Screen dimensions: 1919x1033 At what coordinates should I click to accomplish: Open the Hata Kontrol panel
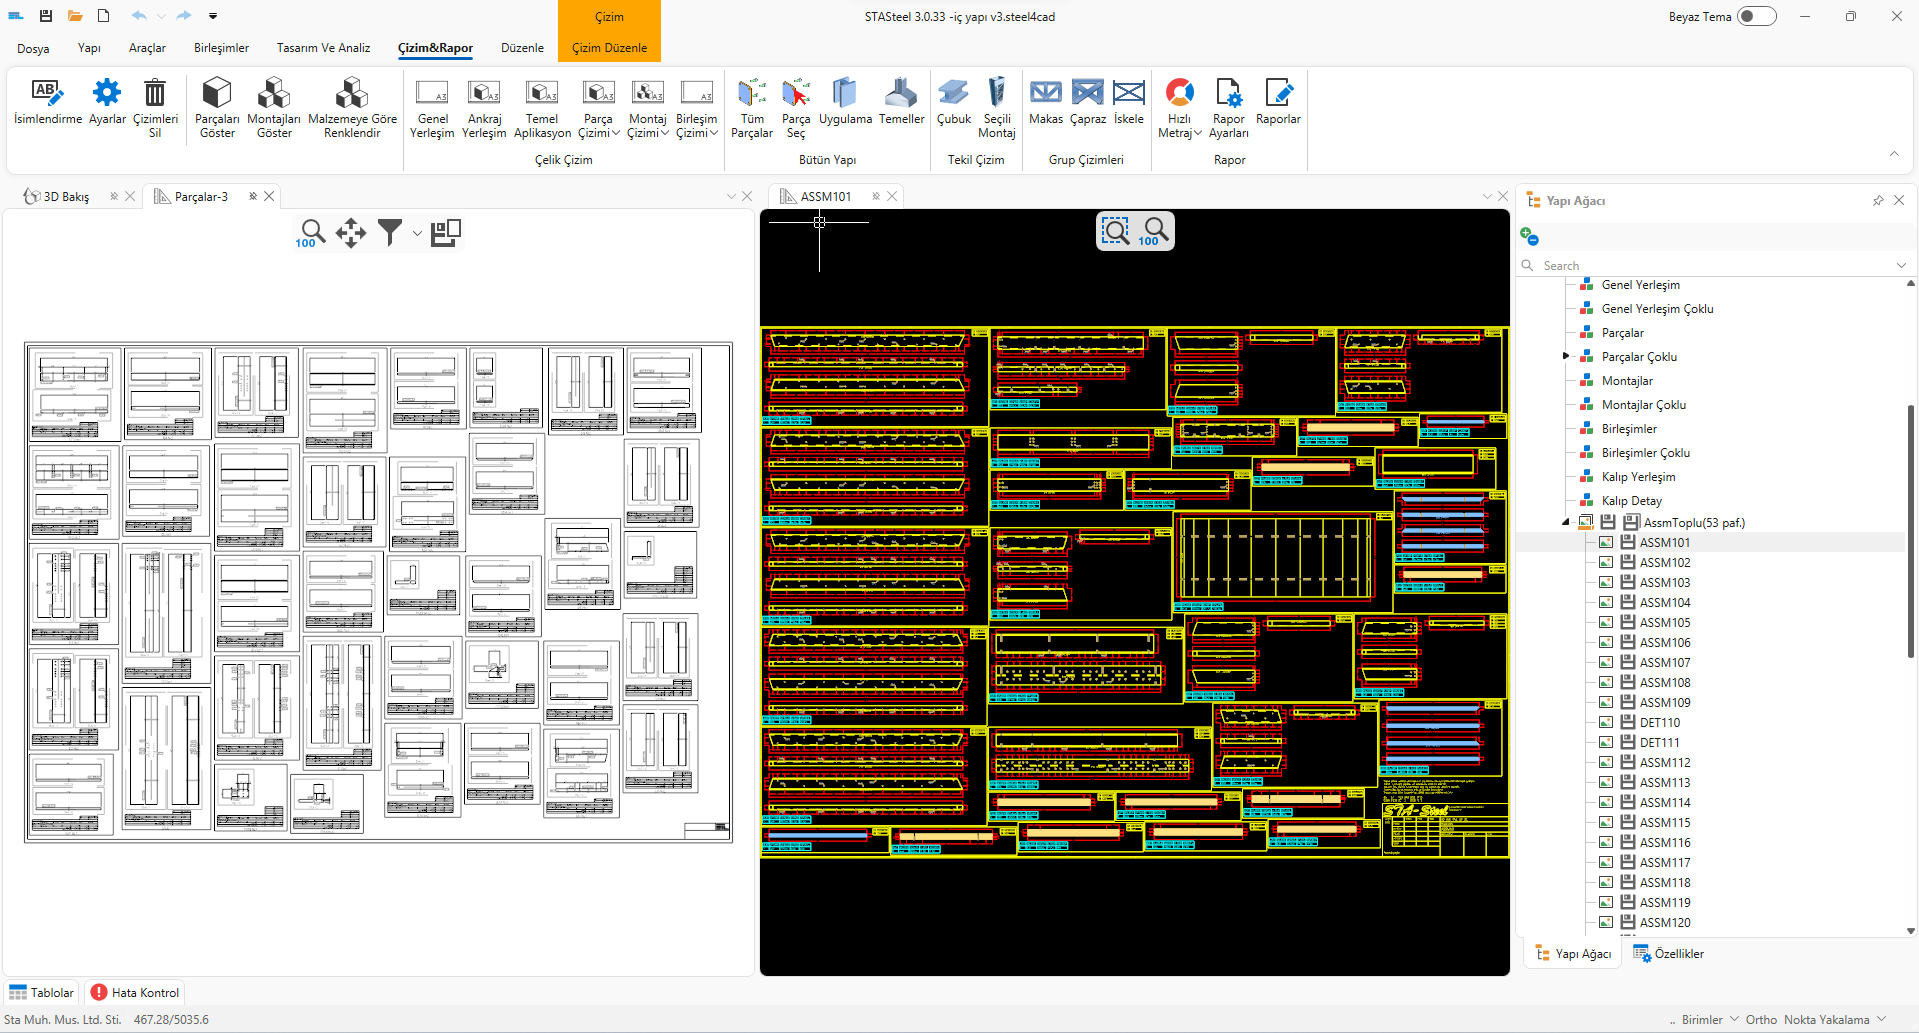click(x=136, y=993)
